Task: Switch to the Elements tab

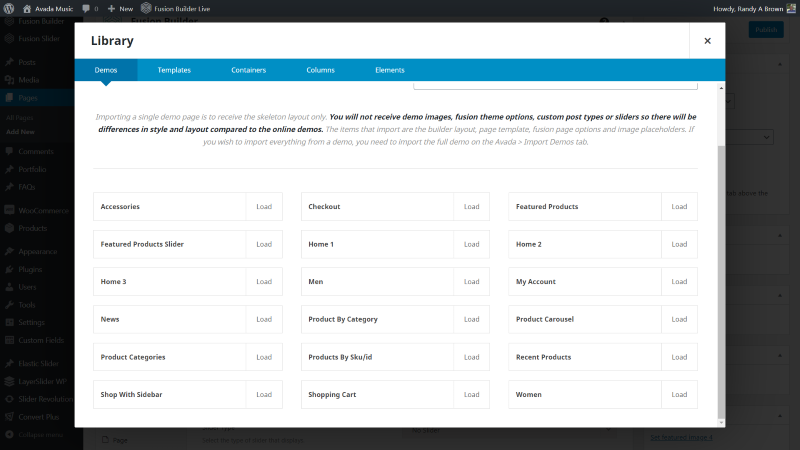Action: pos(390,70)
